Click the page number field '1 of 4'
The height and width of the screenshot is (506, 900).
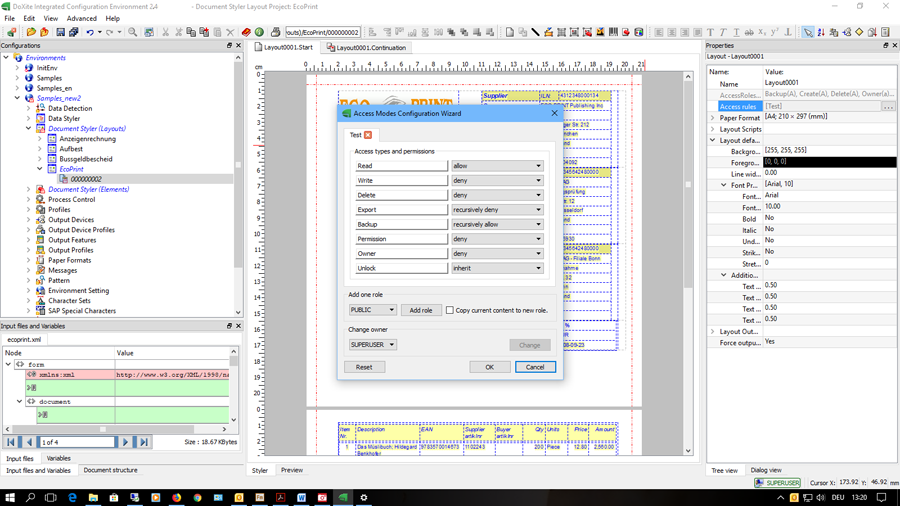click(77, 442)
